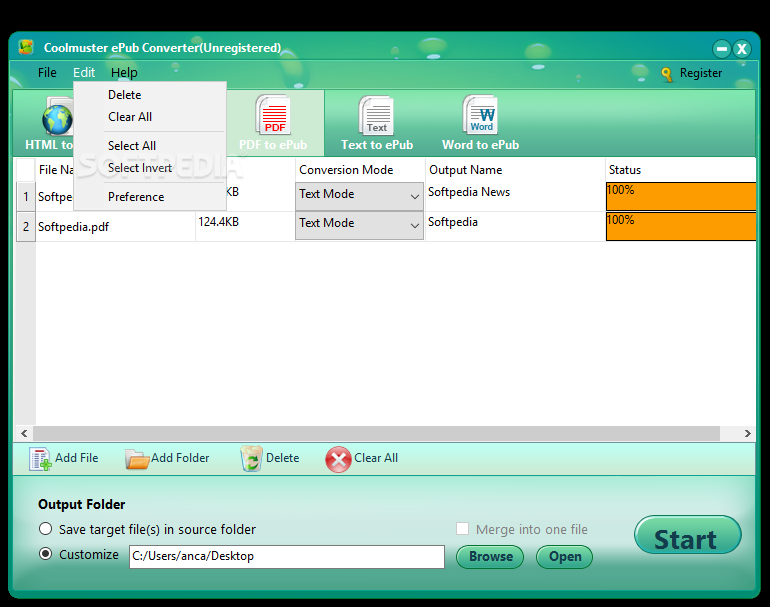
Task: Click the bottom Clear All label
Action: pyautogui.click(x=376, y=458)
